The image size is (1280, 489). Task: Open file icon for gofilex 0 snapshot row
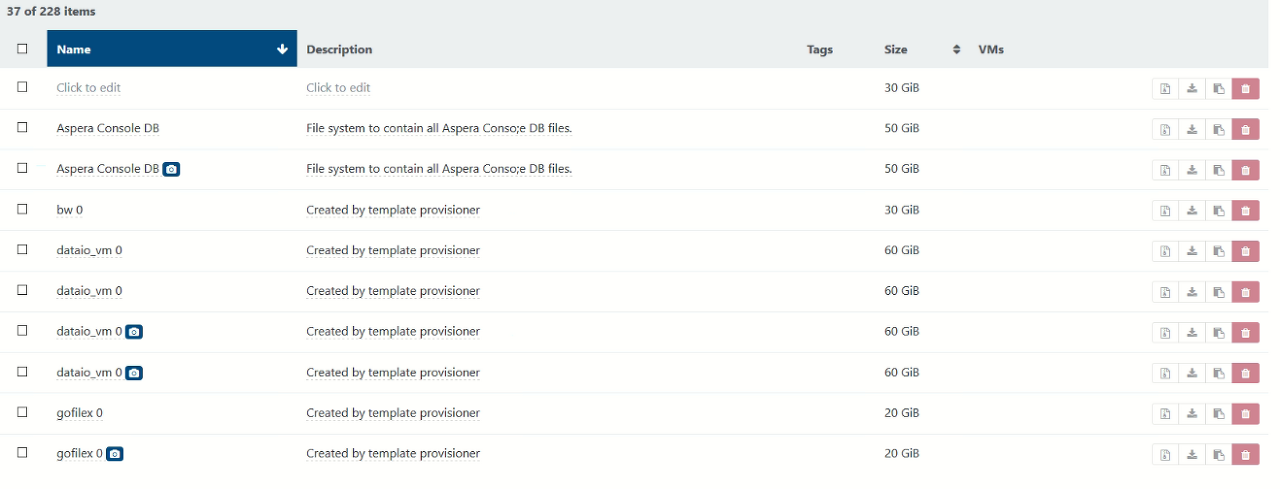1165,455
